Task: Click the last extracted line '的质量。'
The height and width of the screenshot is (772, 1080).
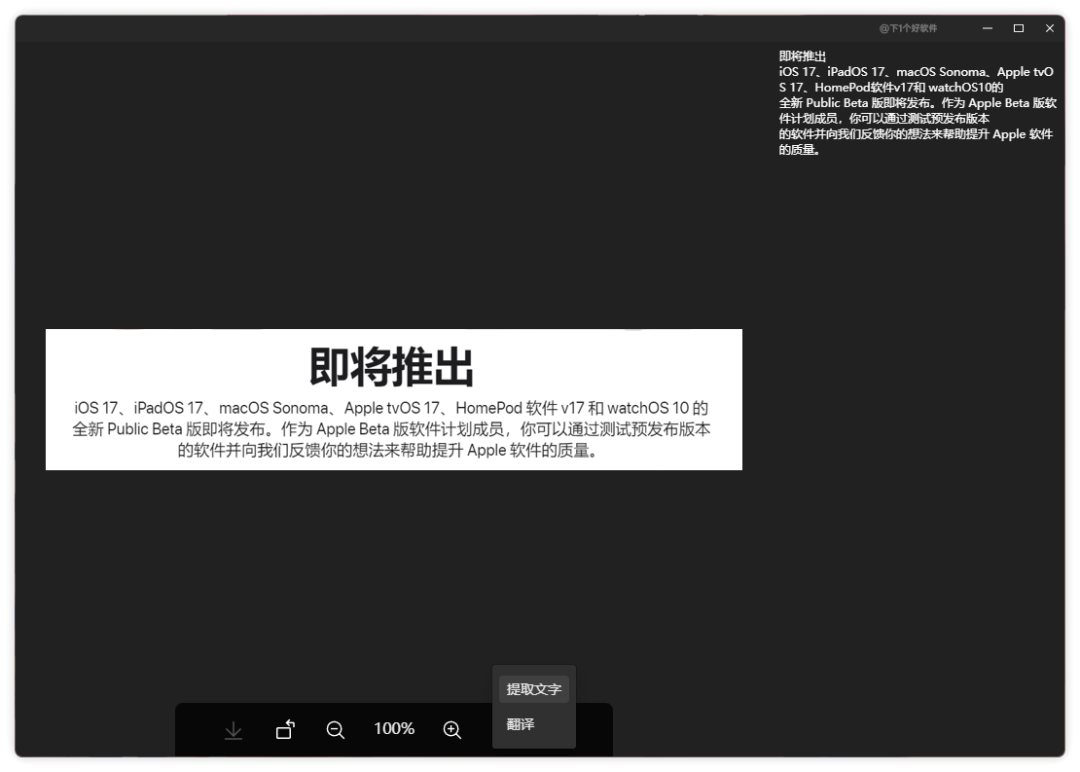Action: click(x=800, y=149)
